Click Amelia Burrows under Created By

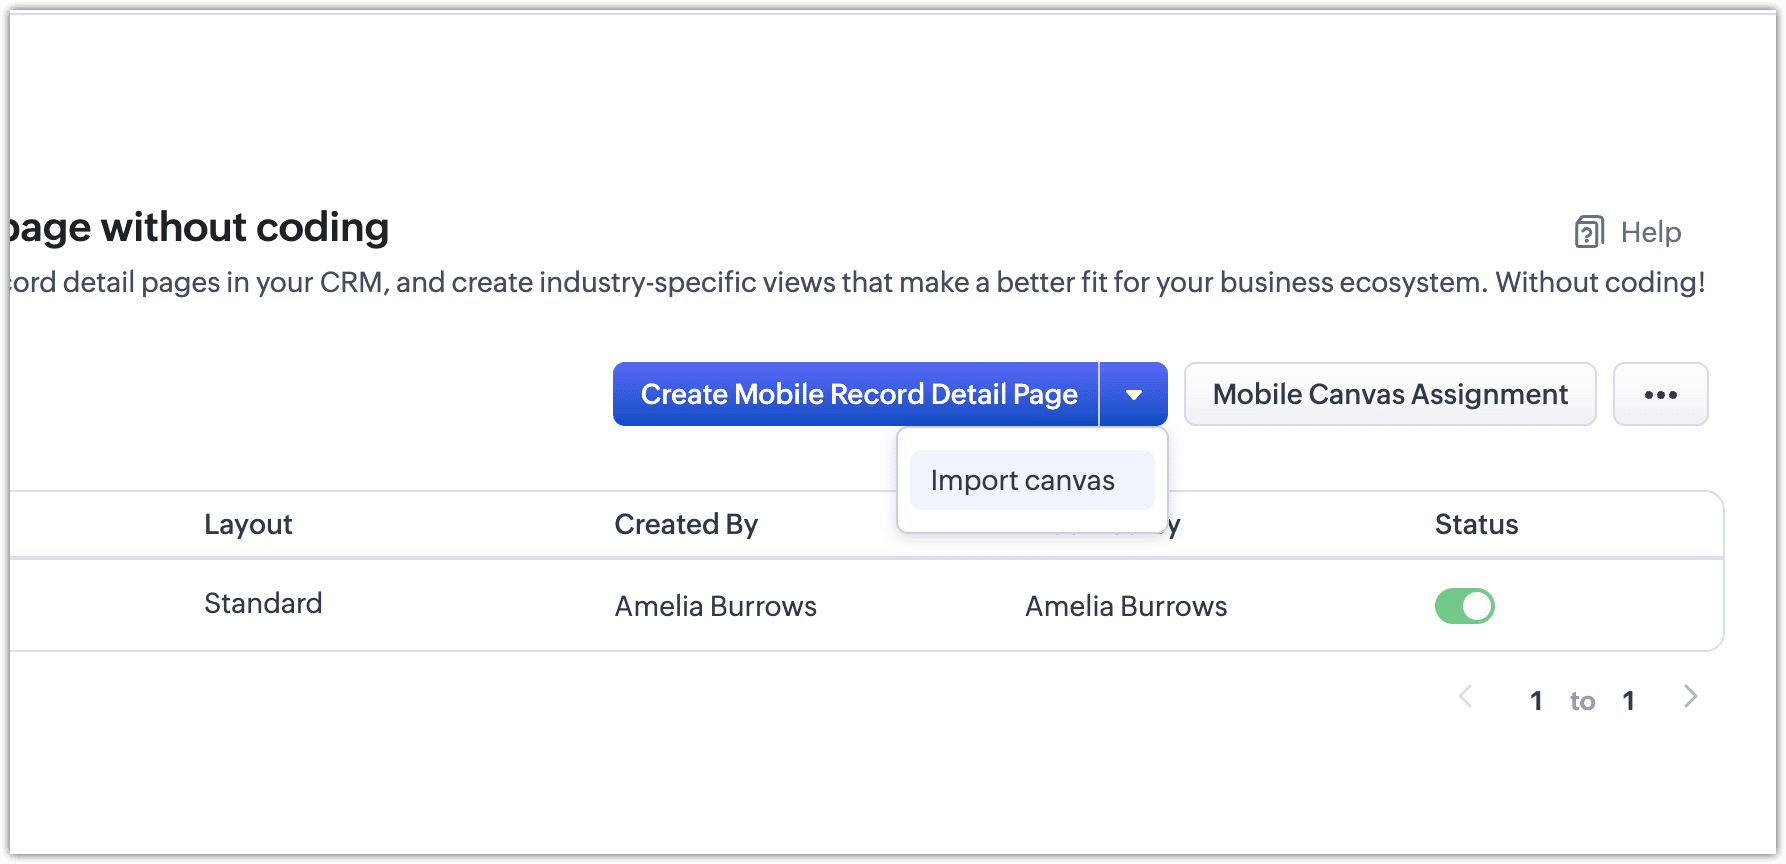[x=715, y=606]
